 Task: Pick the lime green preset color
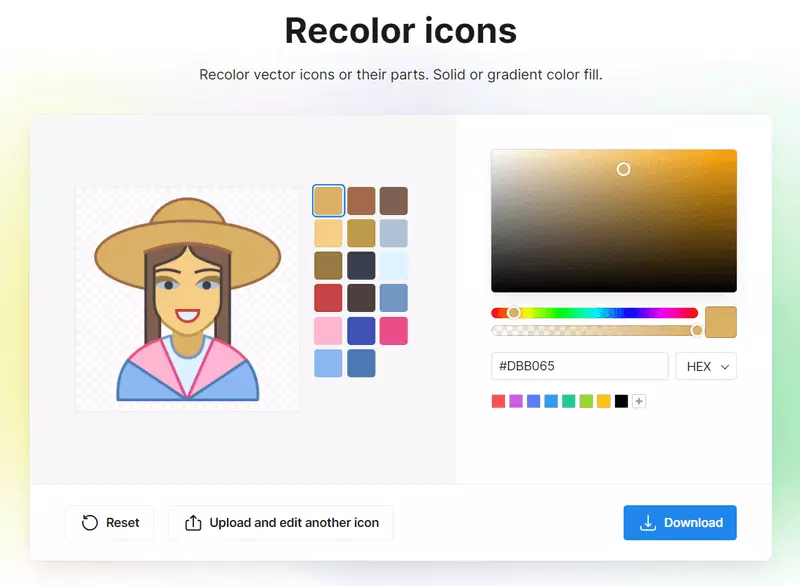pos(586,401)
